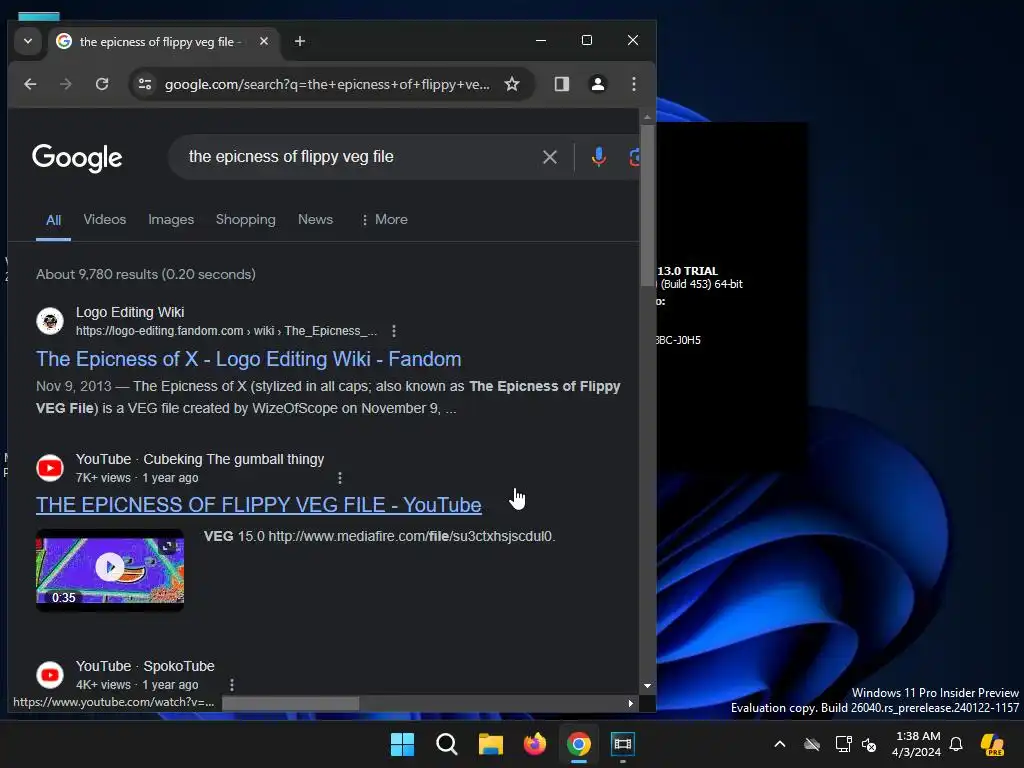Switch to Shopping results tab
Image resolution: width=1024 pixels, height=768 pixels.
pos(246,219)
